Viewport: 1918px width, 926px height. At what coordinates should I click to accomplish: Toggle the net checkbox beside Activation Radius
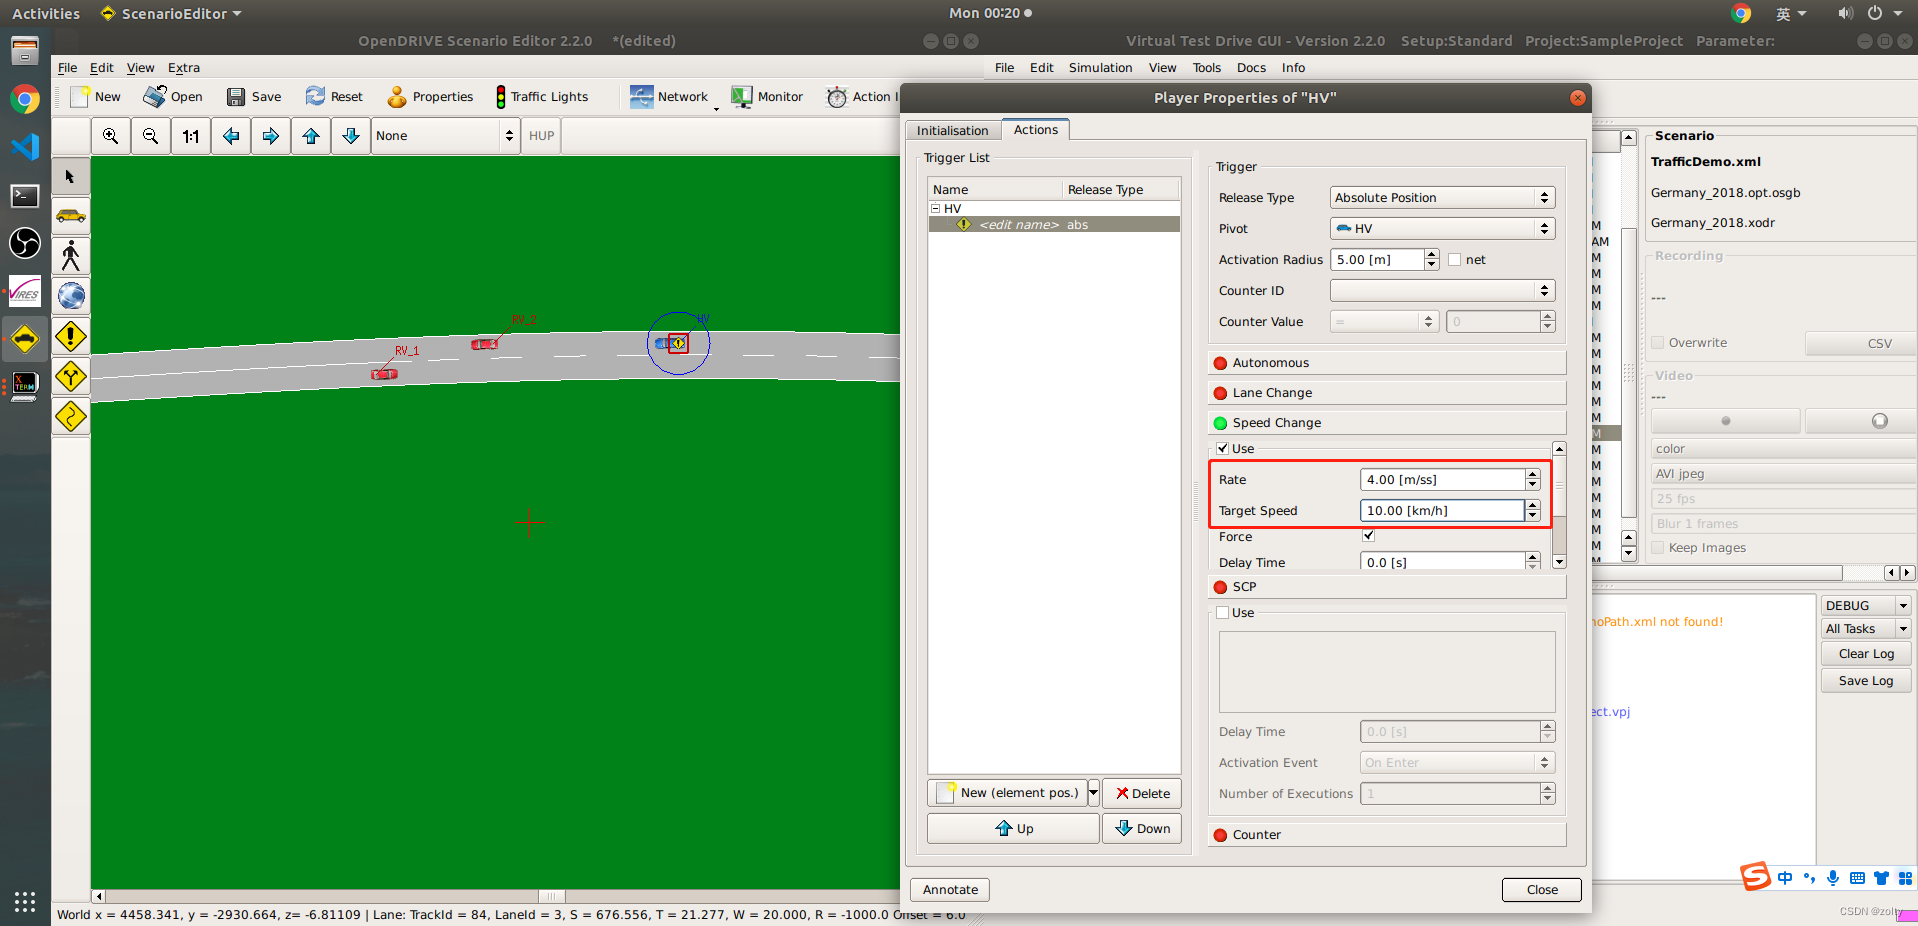coord(1455,260)
